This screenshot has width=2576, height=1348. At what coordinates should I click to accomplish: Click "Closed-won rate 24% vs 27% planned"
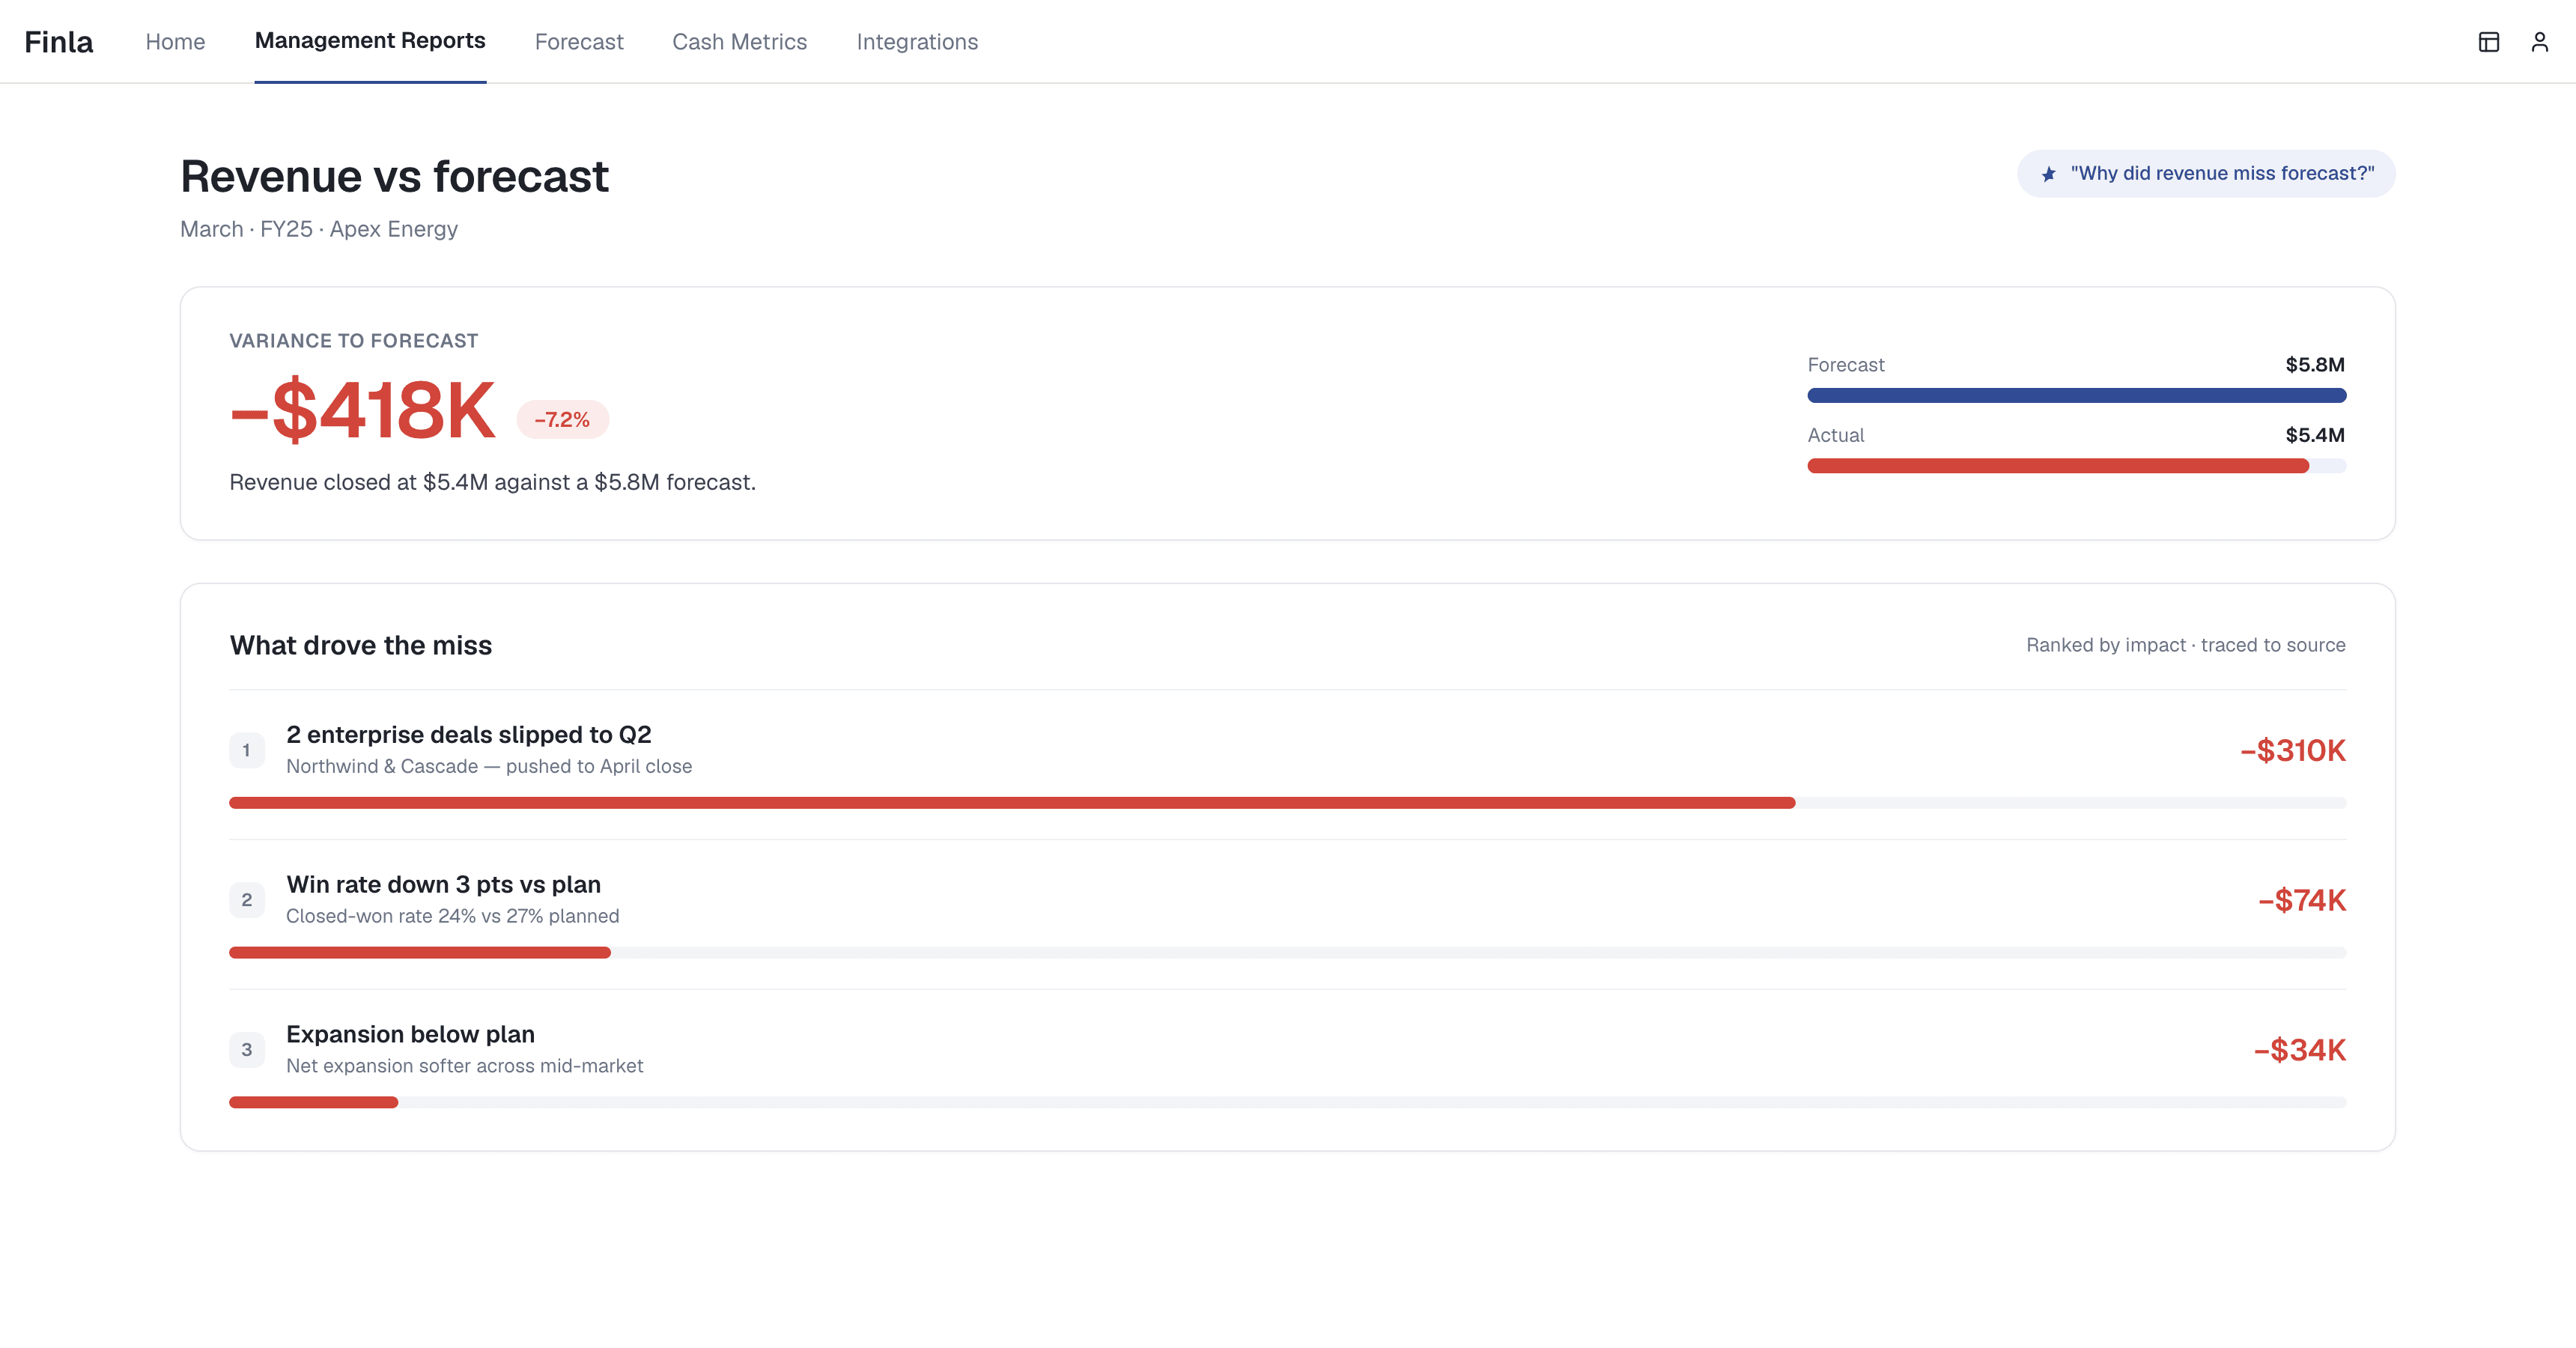coord(452,917)
